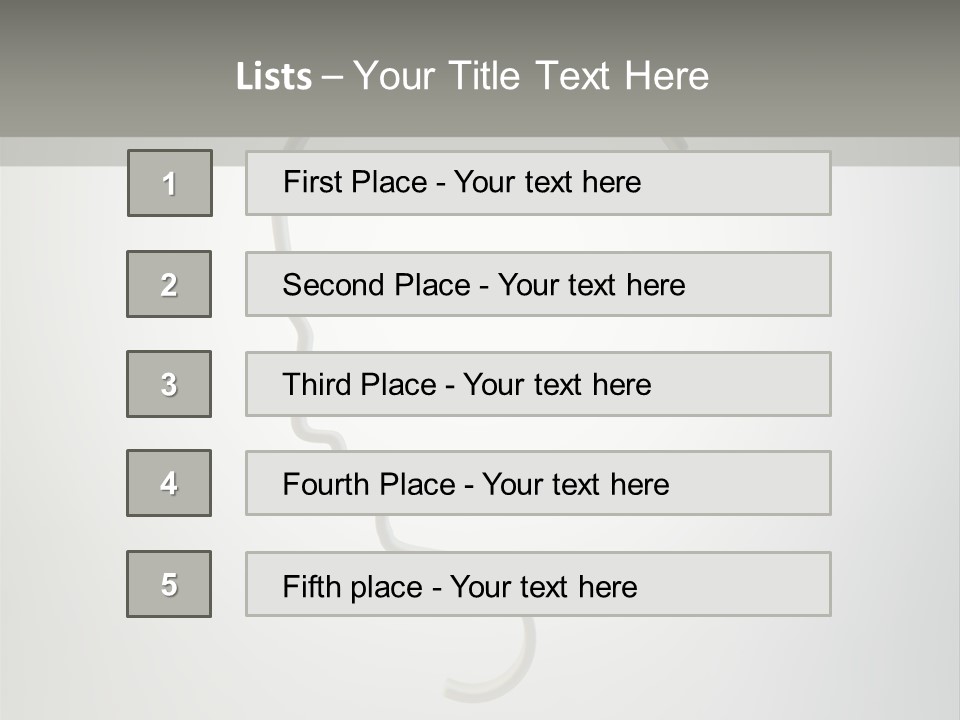Screen dimensions: 960x720
Task: Click the dash in the slide title
Action: [332, 77]
